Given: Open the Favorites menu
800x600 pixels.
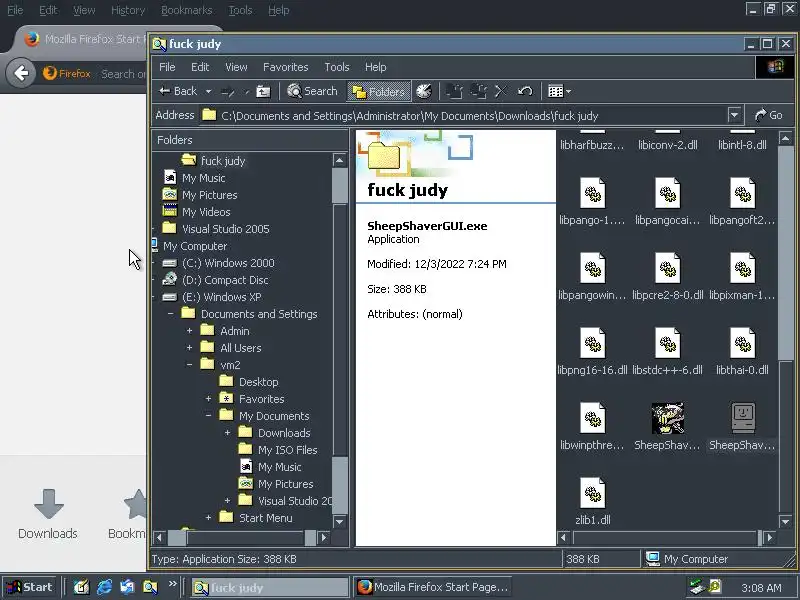Looking at the screenshot, I should (x=286, y=67).
